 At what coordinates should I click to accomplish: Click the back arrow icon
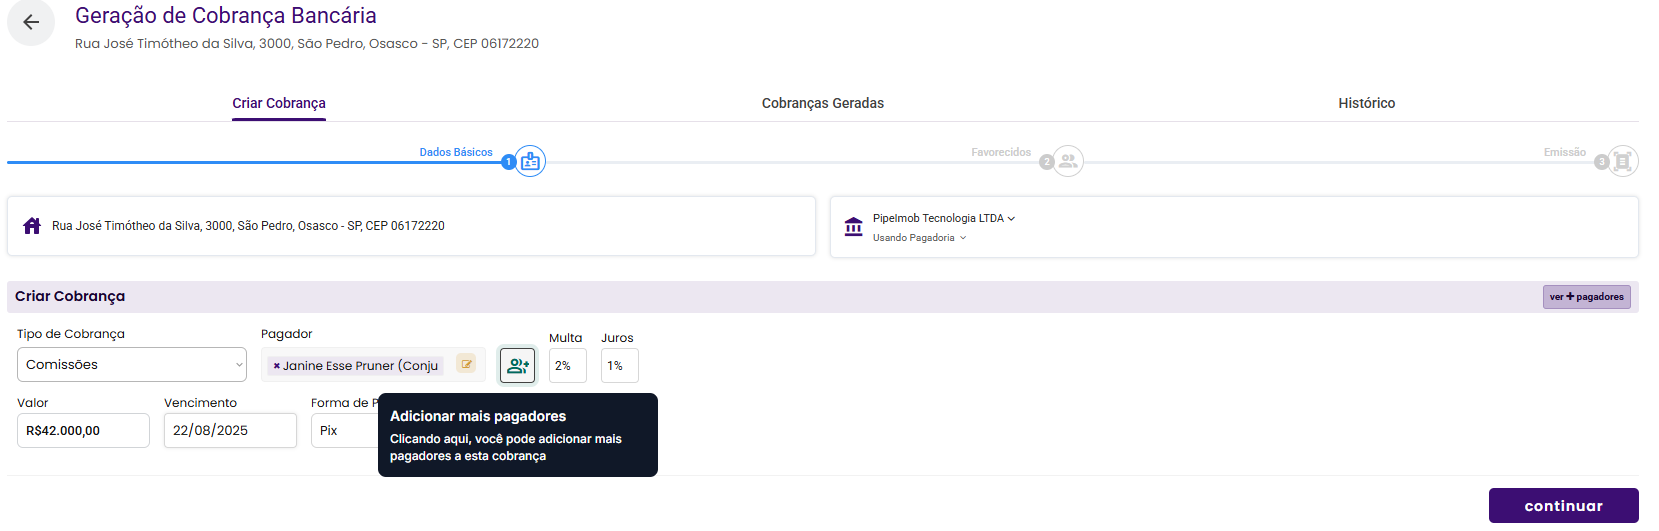(x=31, y=22)
